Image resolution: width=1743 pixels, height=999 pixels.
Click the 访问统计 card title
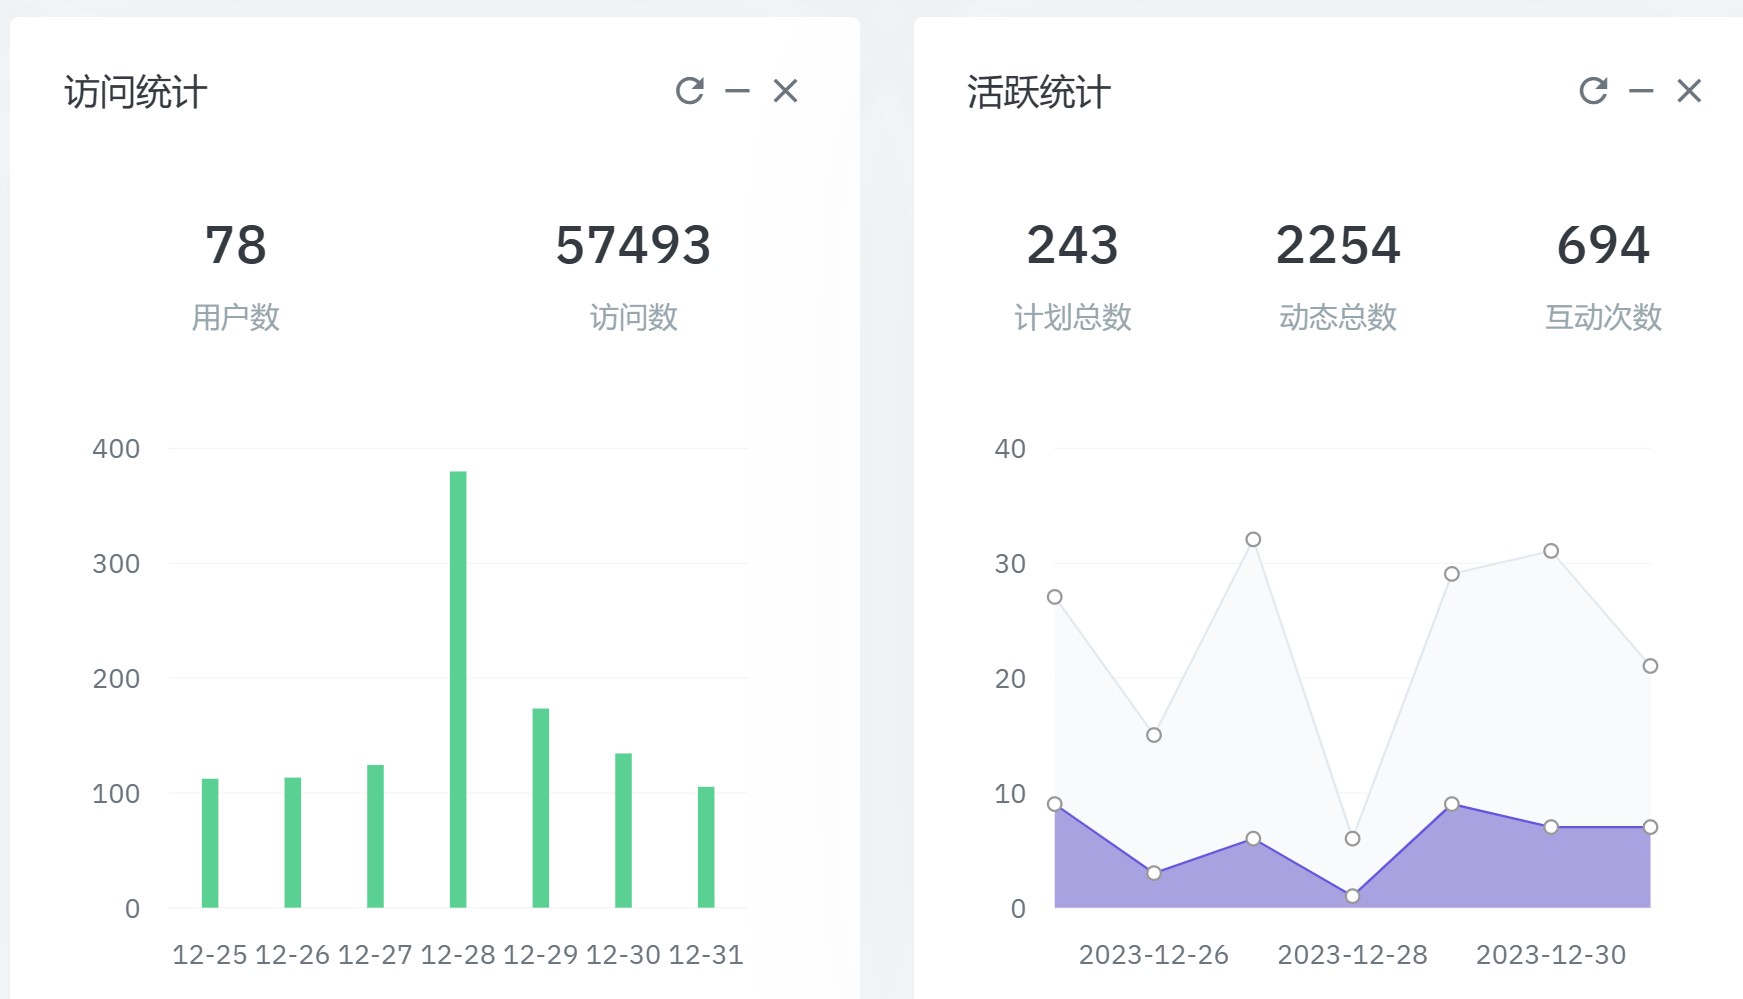point(136,92)
